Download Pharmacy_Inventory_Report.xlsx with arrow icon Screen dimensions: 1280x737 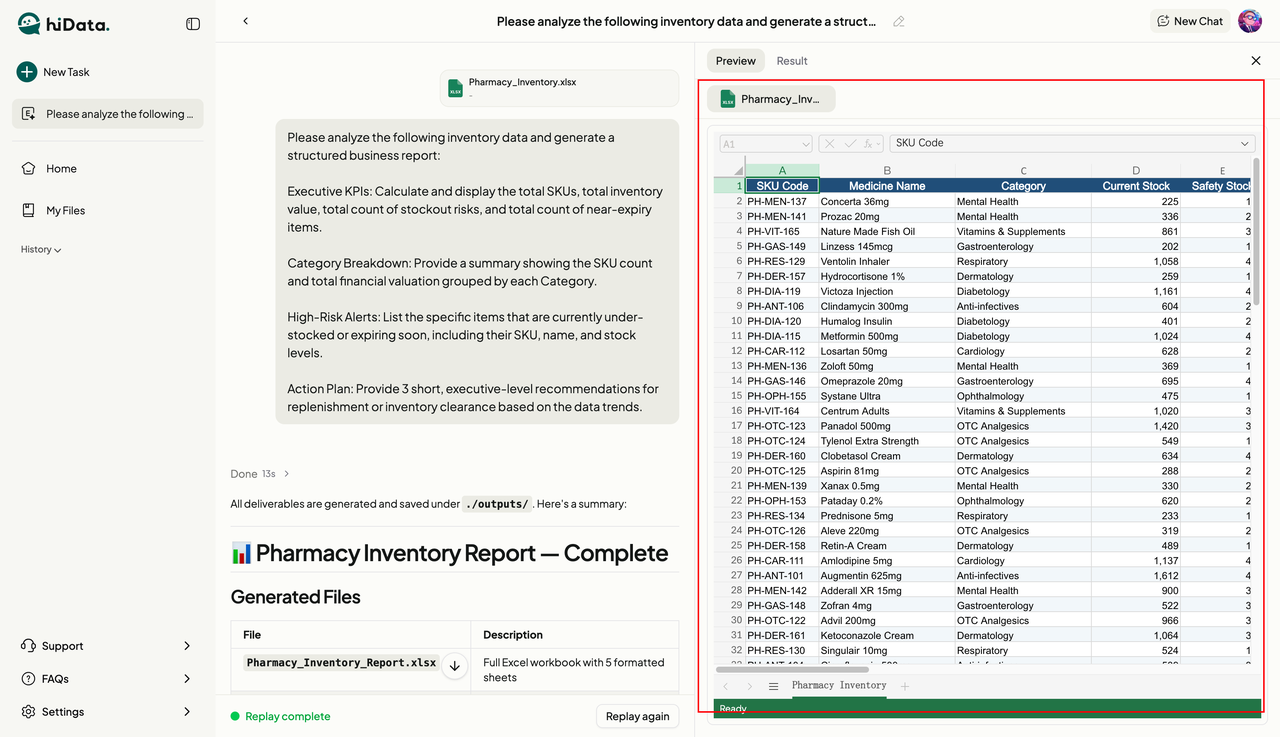[454, 666]
